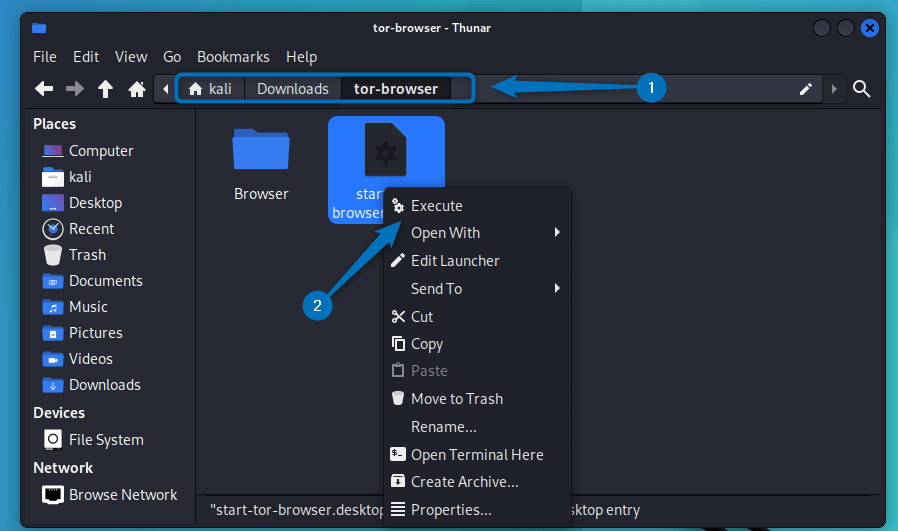Open Music in Places sidebar
Image resolution: width=898 pixels, height=531 pixels.
[x=74, y=307]
